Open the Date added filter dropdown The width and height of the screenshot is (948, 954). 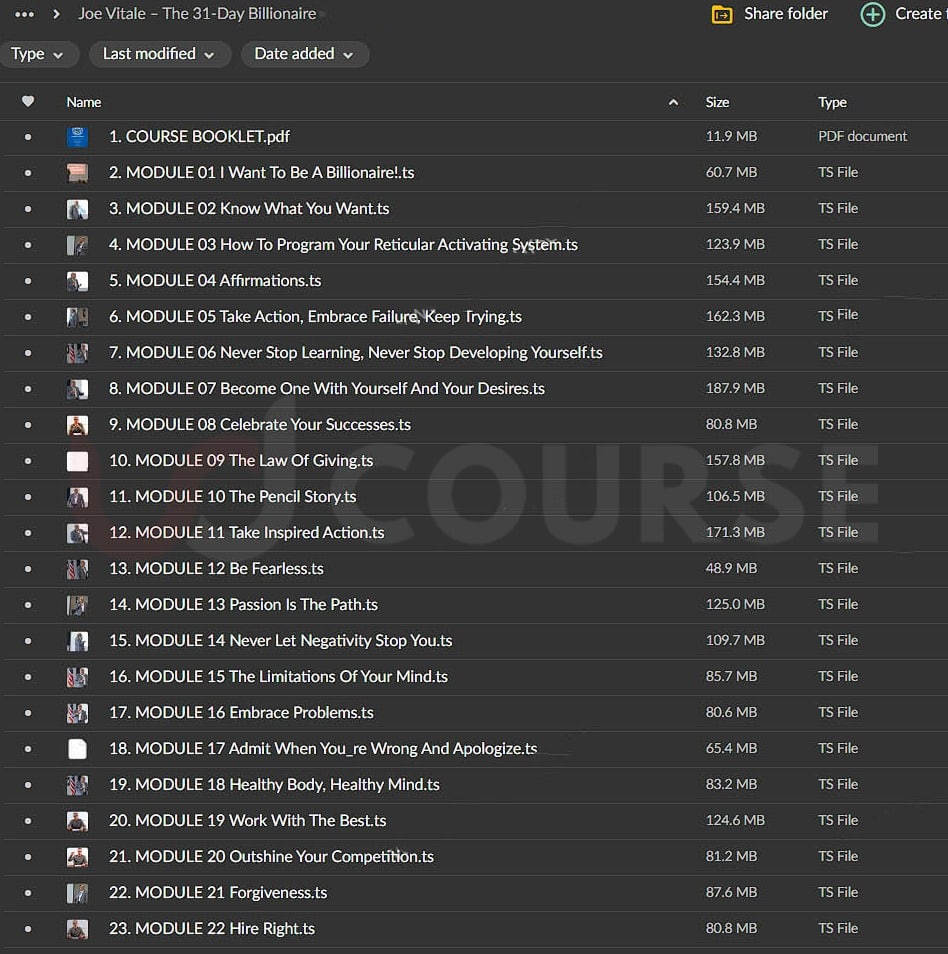(x=304, y=54)
